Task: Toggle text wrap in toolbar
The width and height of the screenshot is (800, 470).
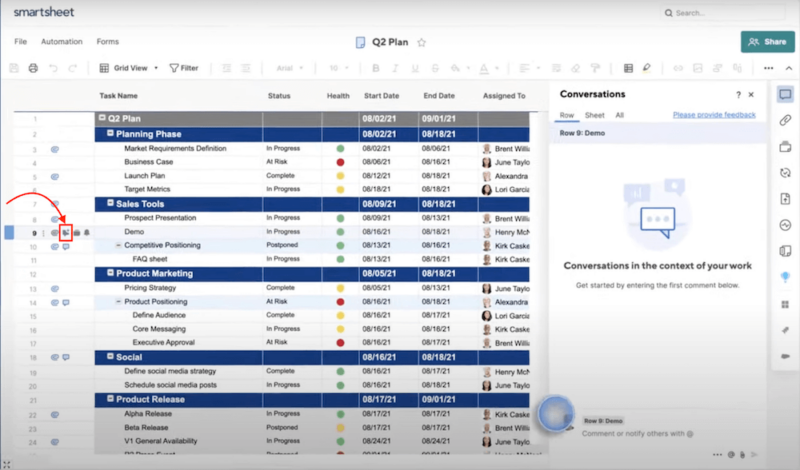Action: [556, 68]
